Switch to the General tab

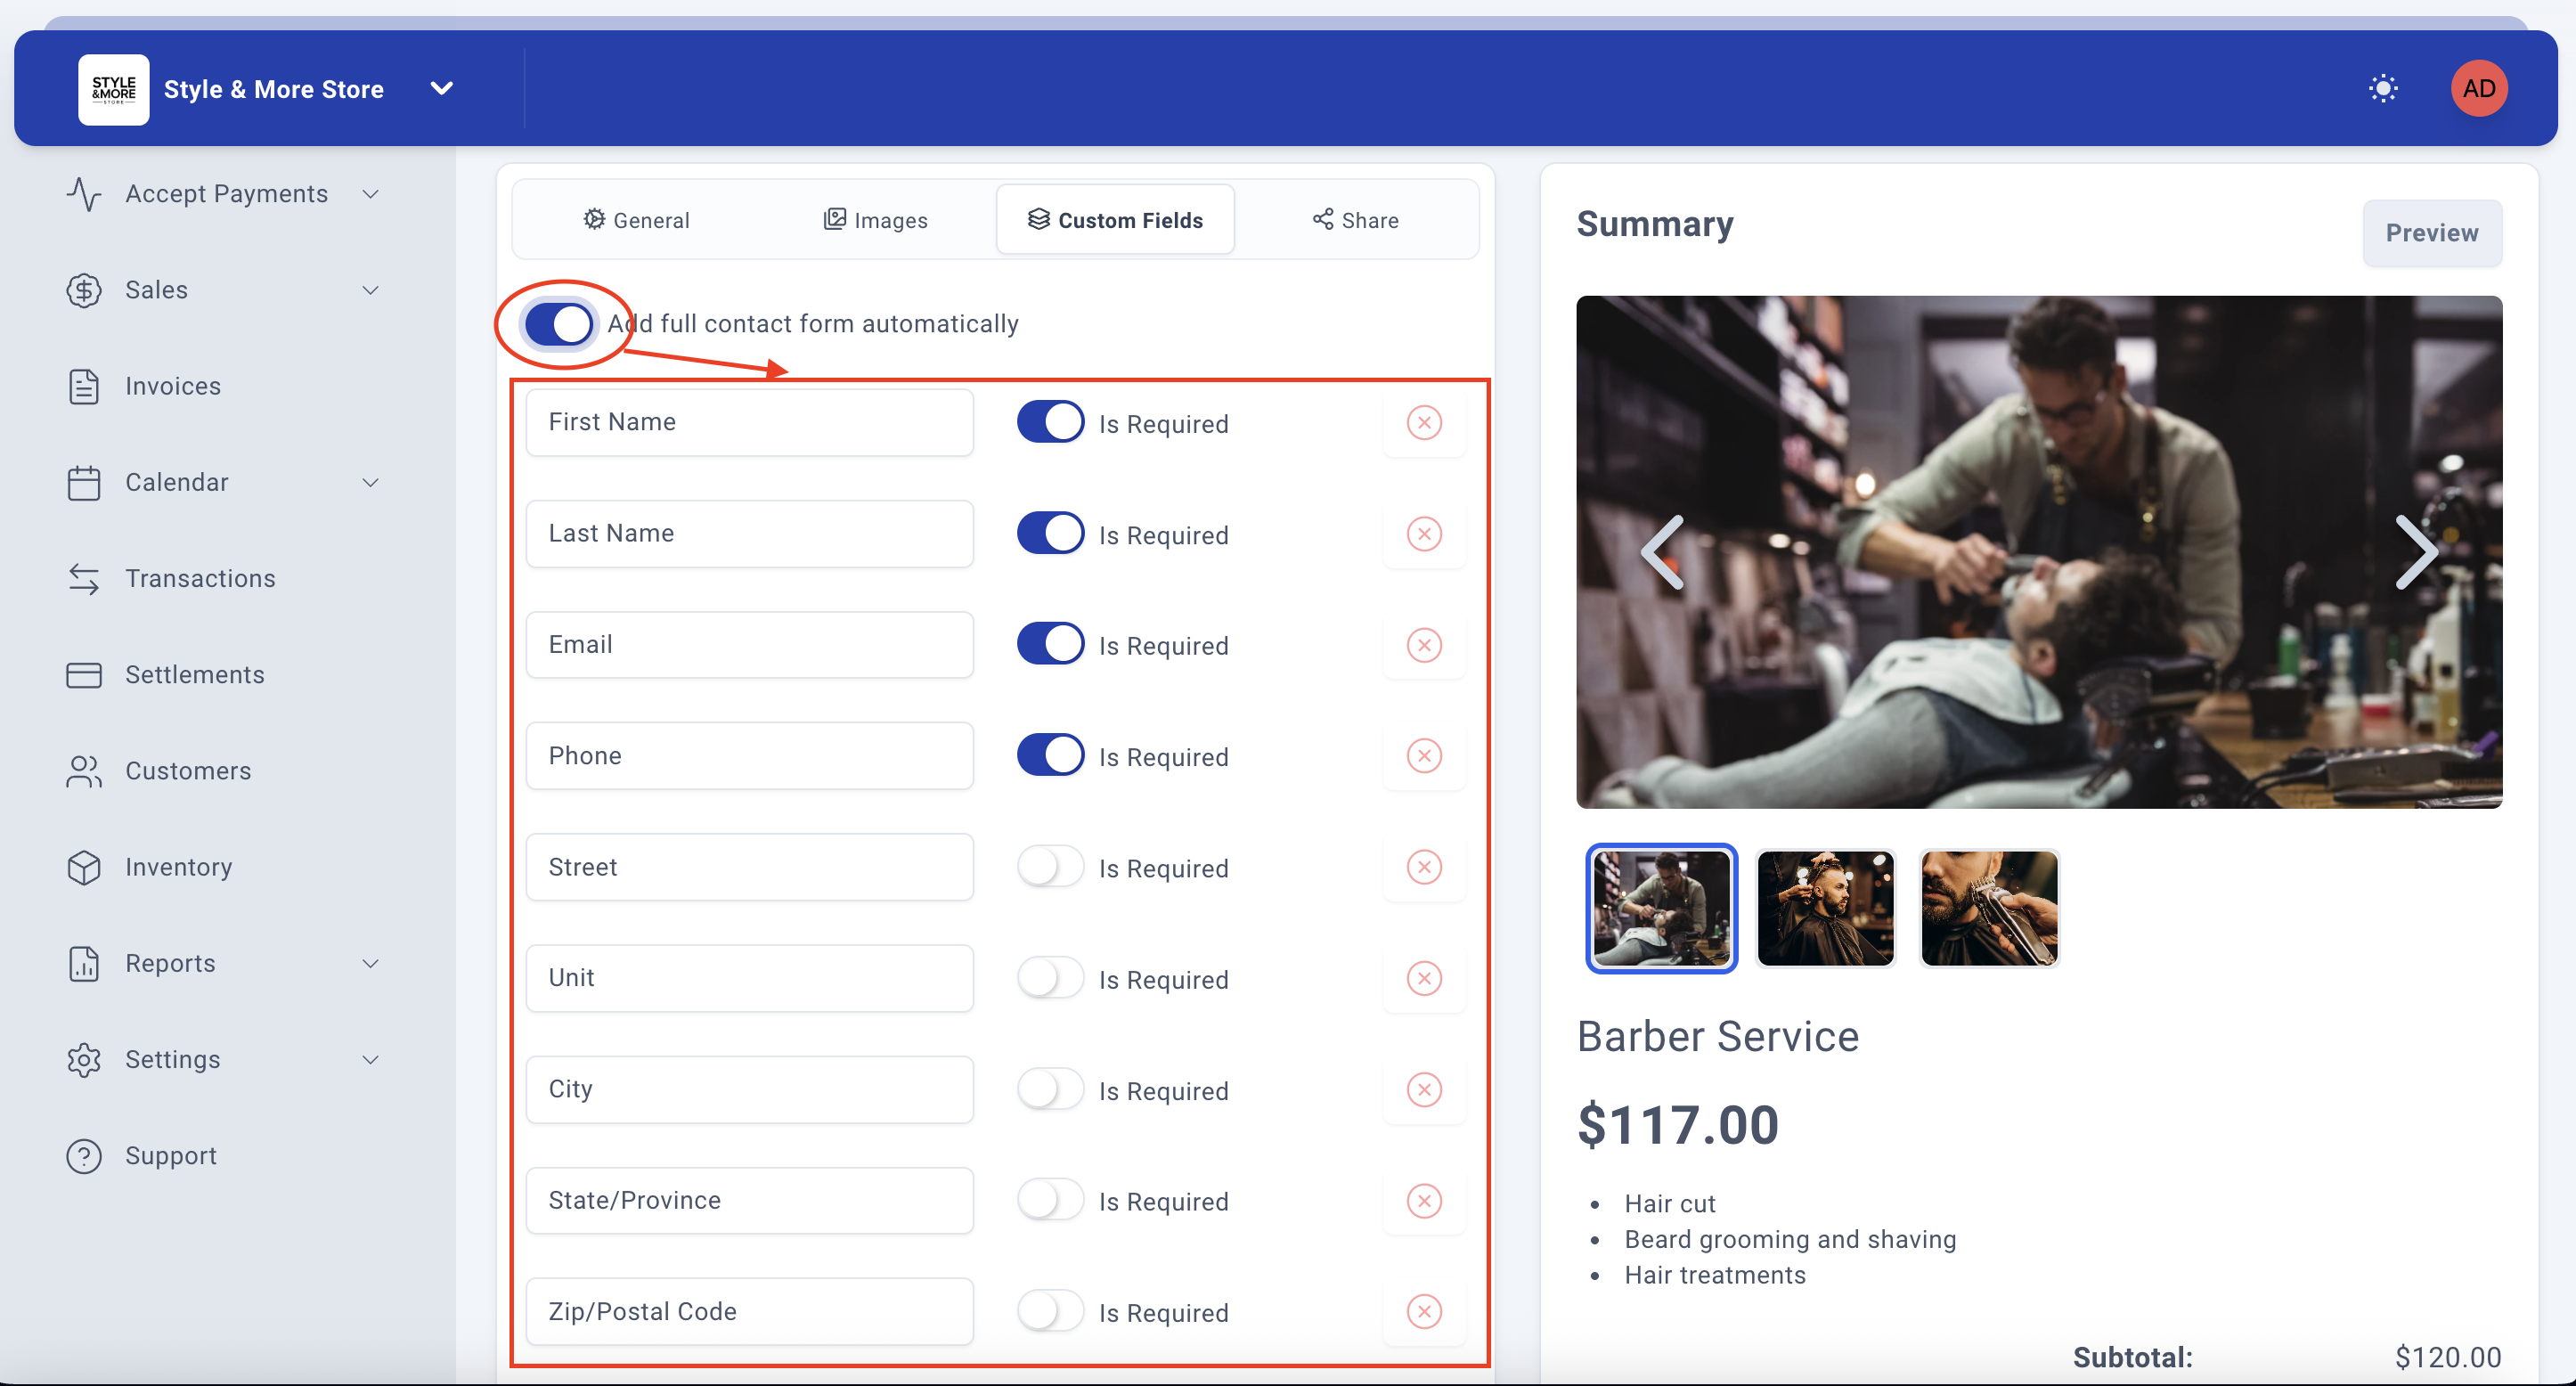click(x=637, y=220)
